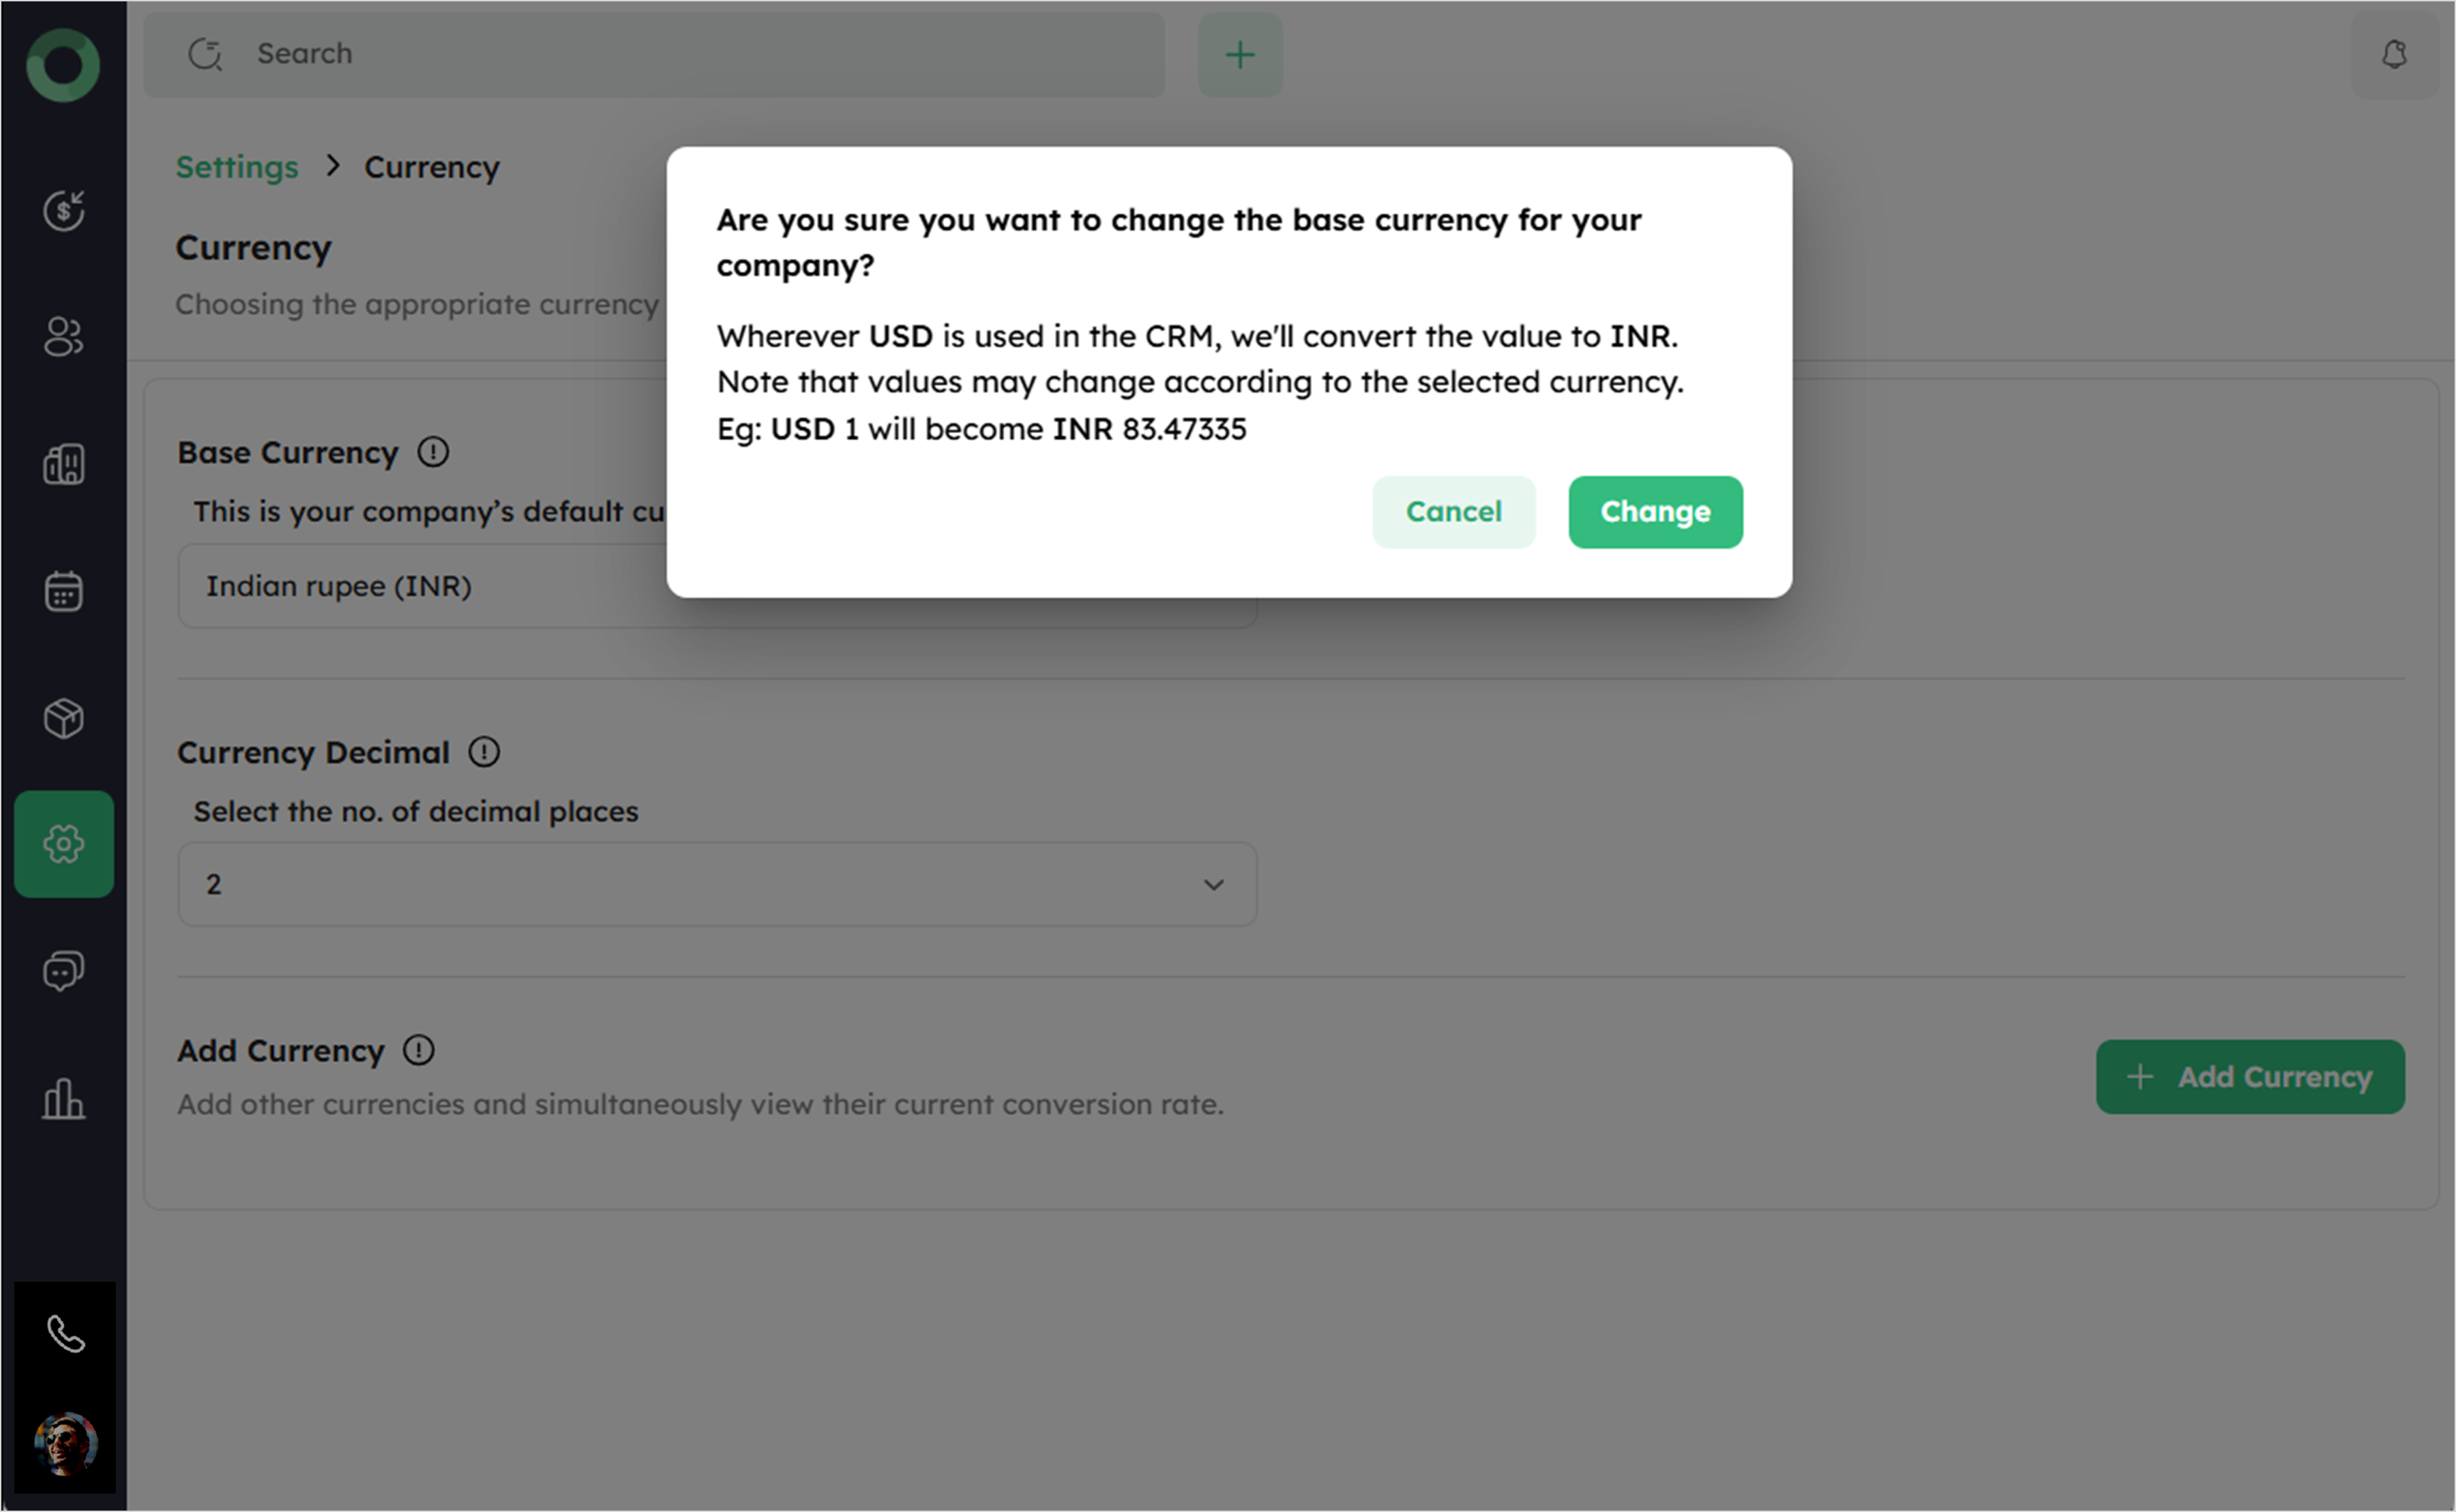Open the Indian rupee base currency dropdown

click(420, 586)
